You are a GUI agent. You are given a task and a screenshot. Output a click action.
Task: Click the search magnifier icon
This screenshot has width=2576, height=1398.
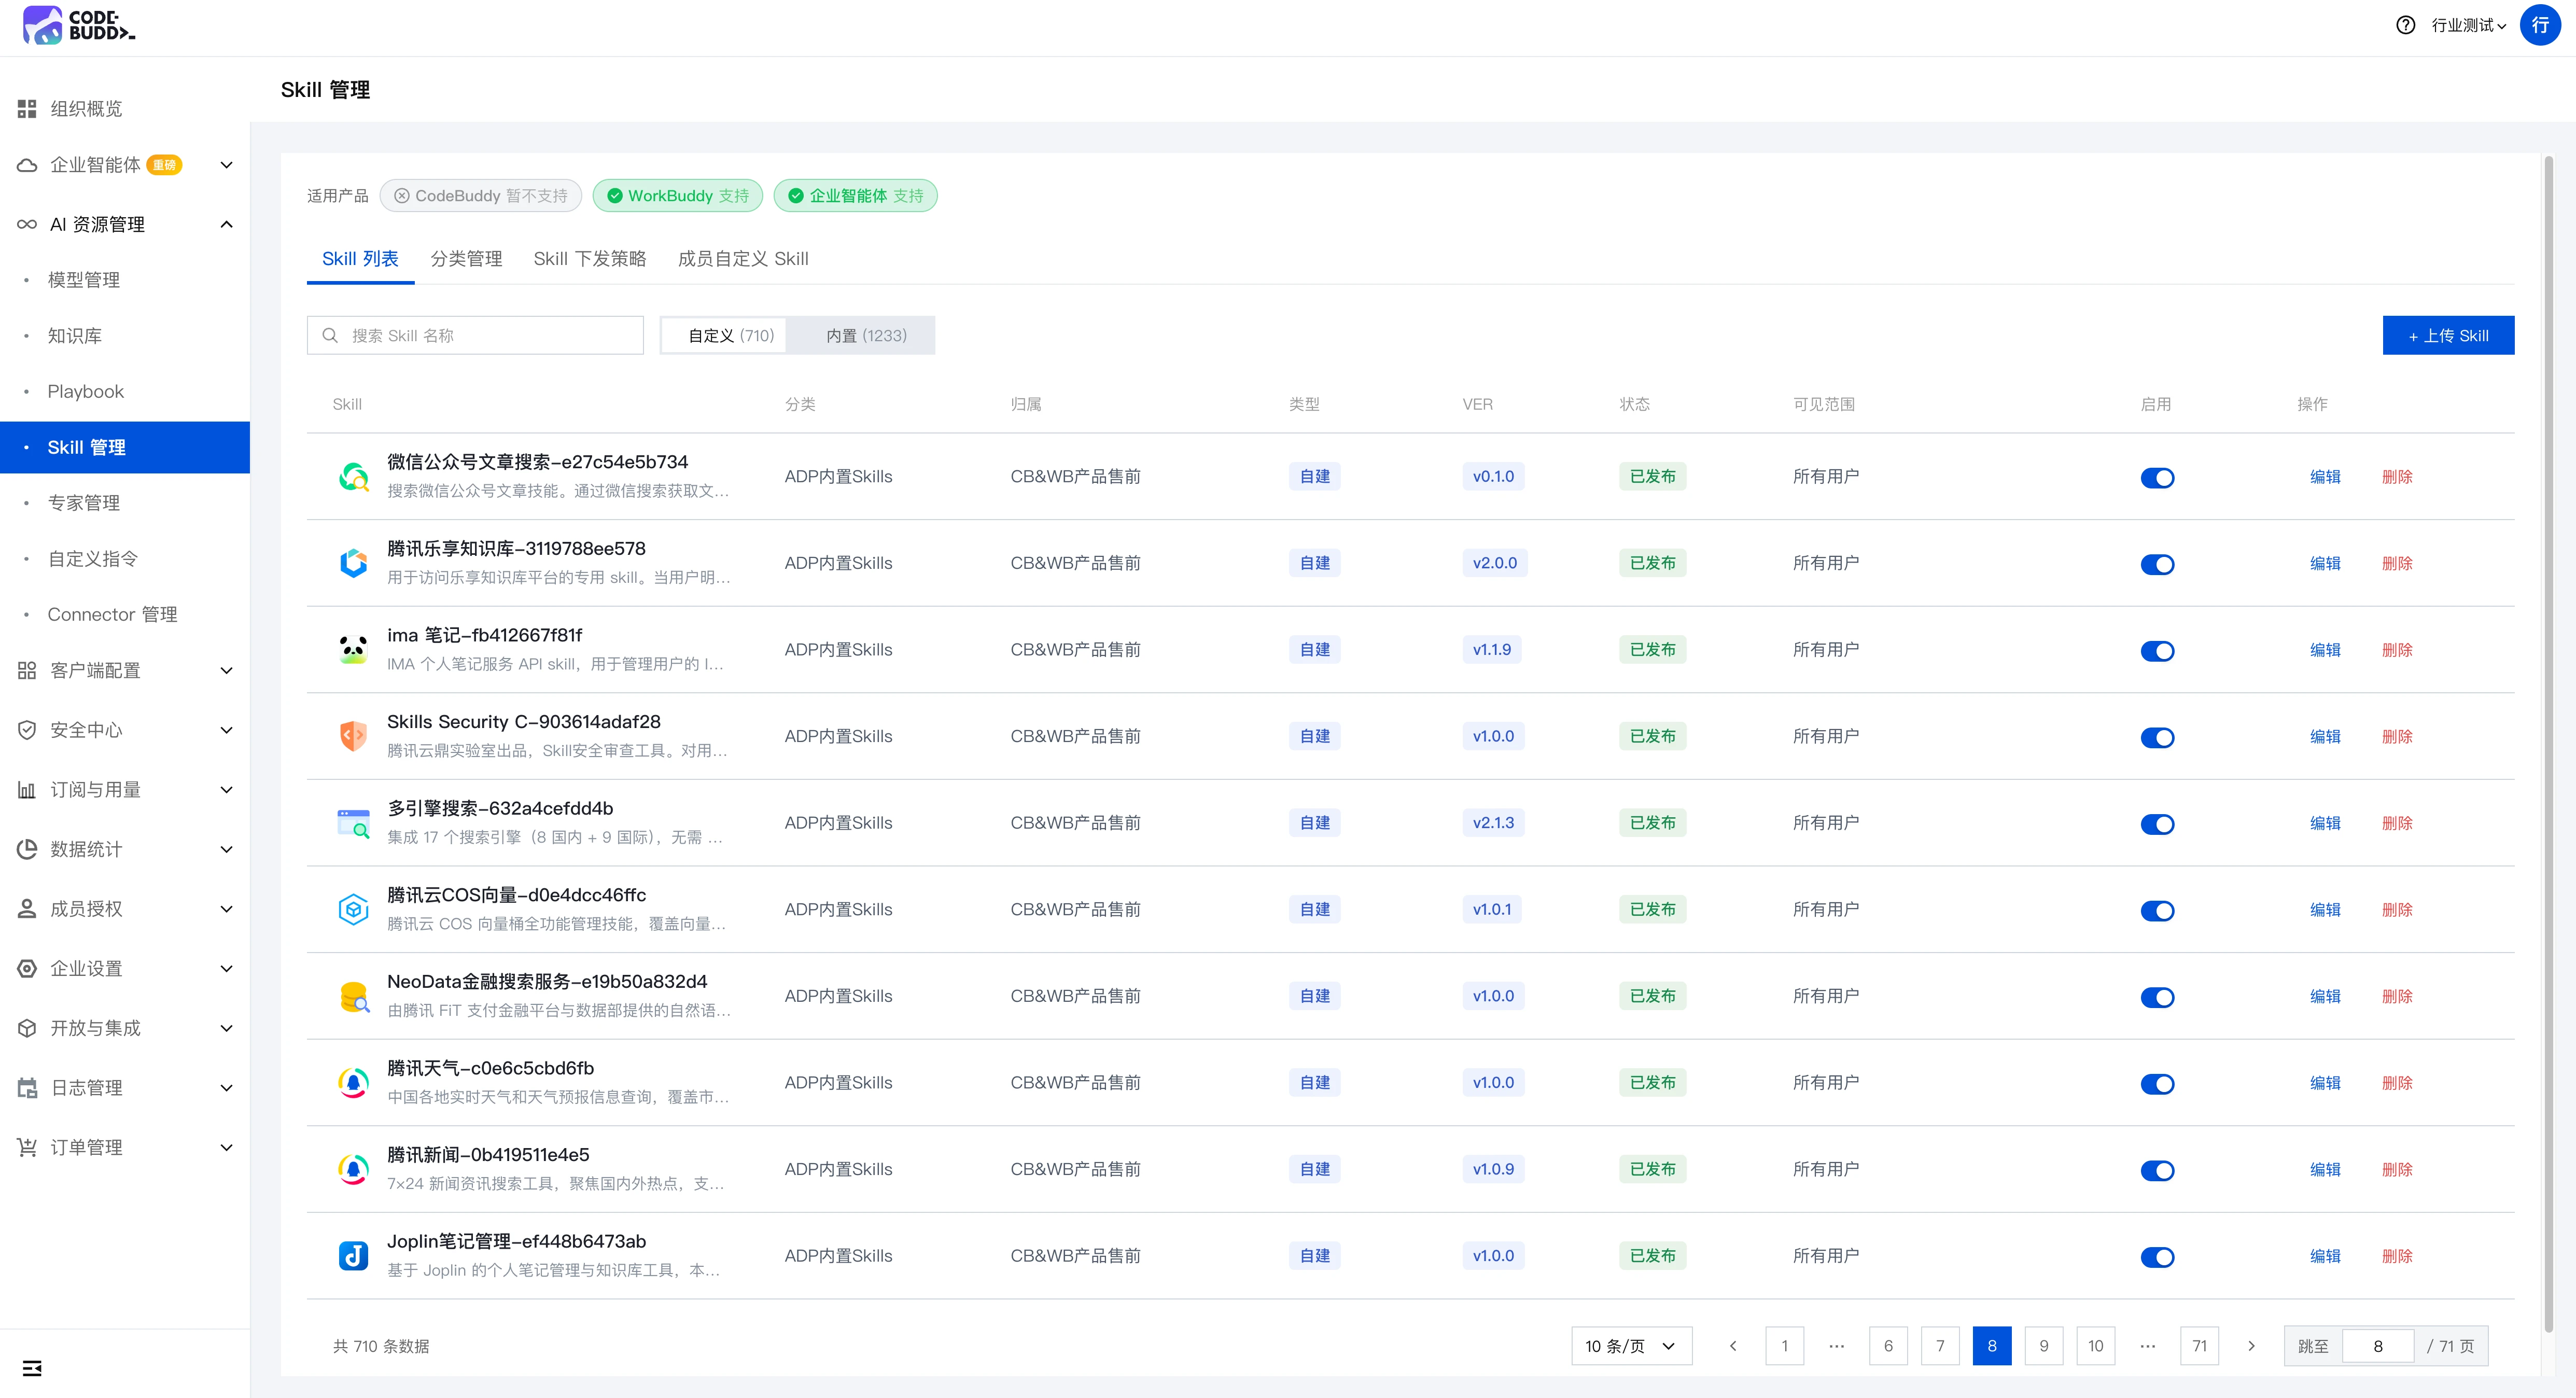[x=330, y=336]
